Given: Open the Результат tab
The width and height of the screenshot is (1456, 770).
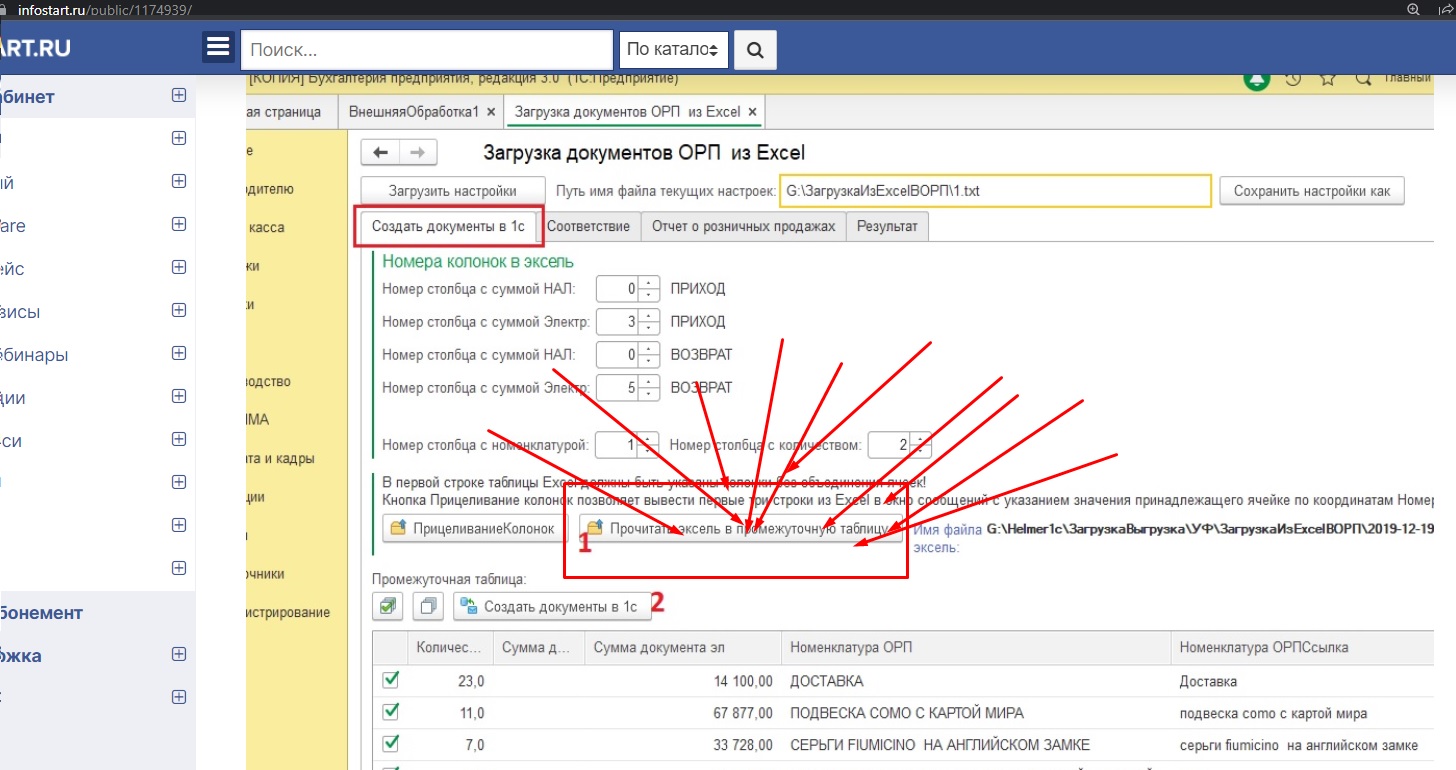Looking at the screenshot, I should pyautogui.click(x=887, y=226).
